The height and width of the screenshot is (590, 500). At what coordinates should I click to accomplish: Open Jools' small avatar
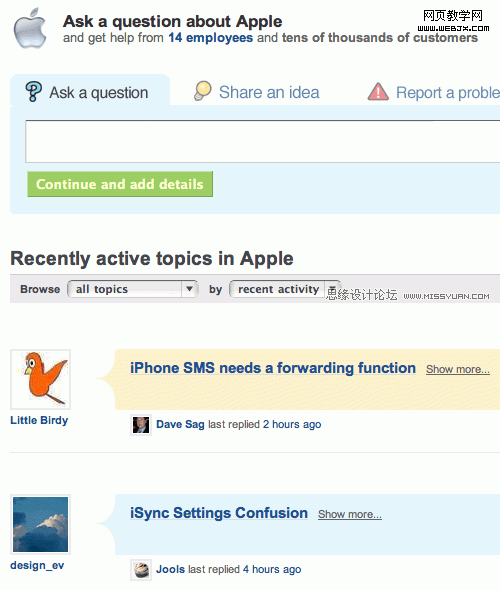141,570
